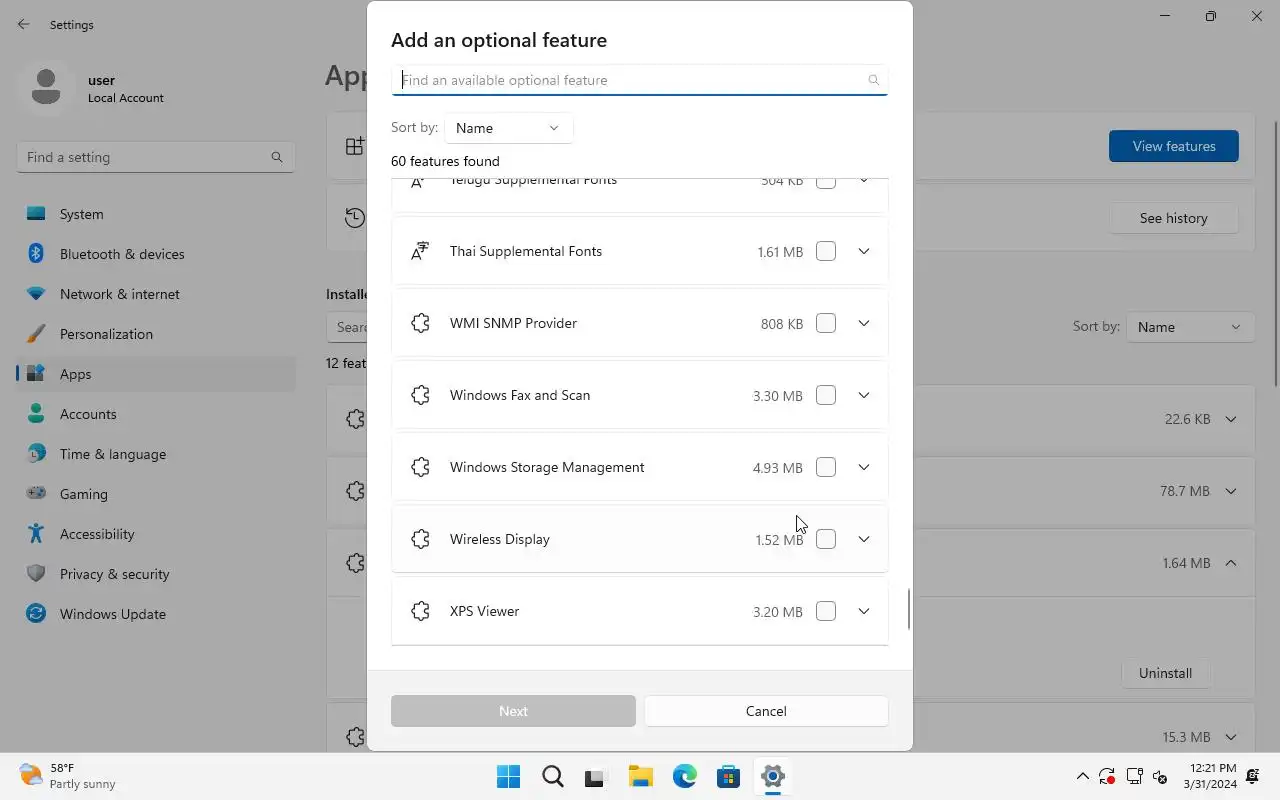
Task: Open the weather widget on the taskbar
Action: [68, 776]
